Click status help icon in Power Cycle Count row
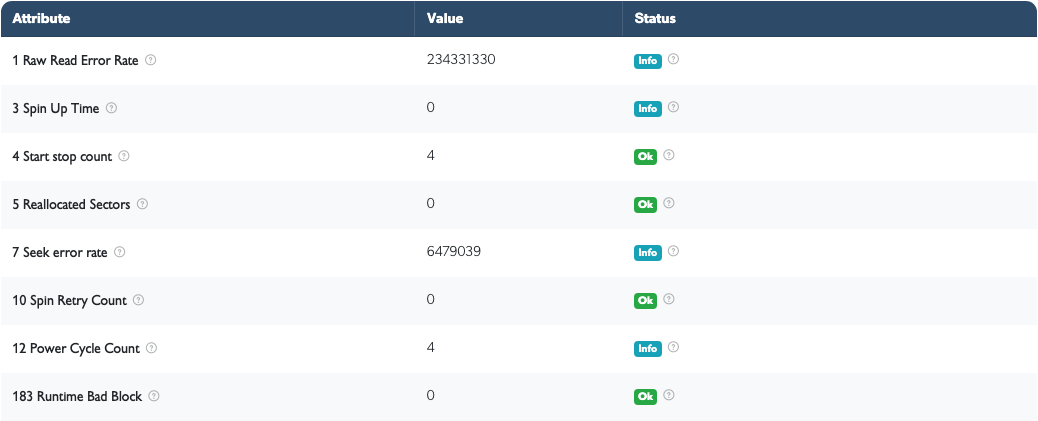 point(673,347)
